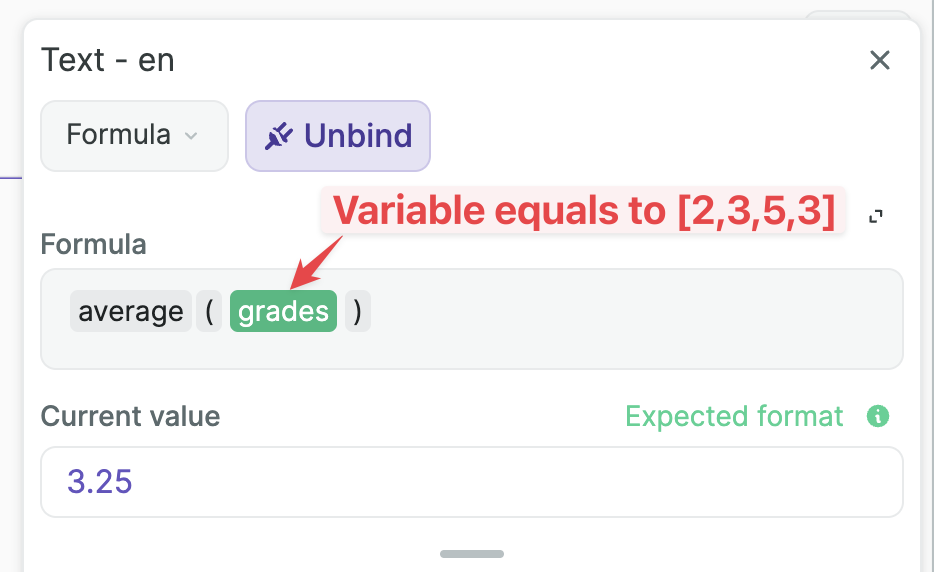Screen dimensions: 934x572
Task: Click the Current value label
Action: coord(130,416)
